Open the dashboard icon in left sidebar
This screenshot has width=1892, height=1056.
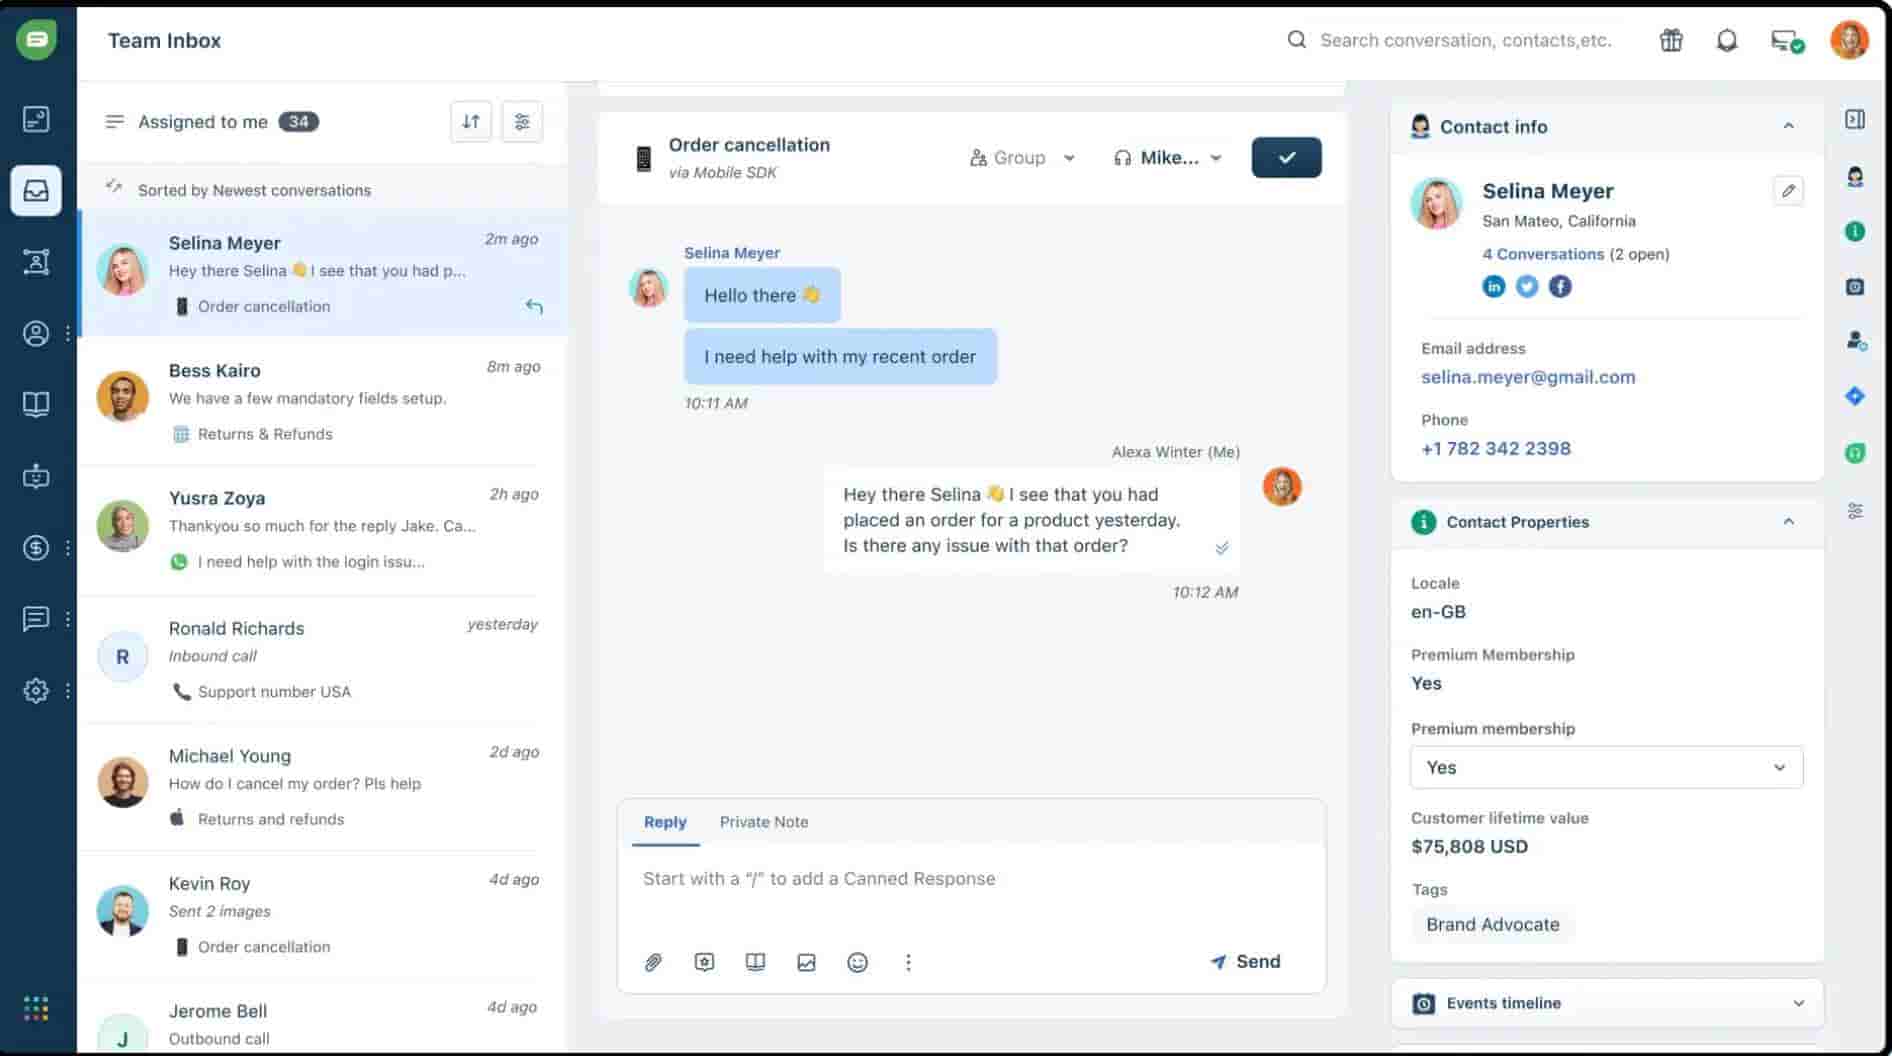36,119
